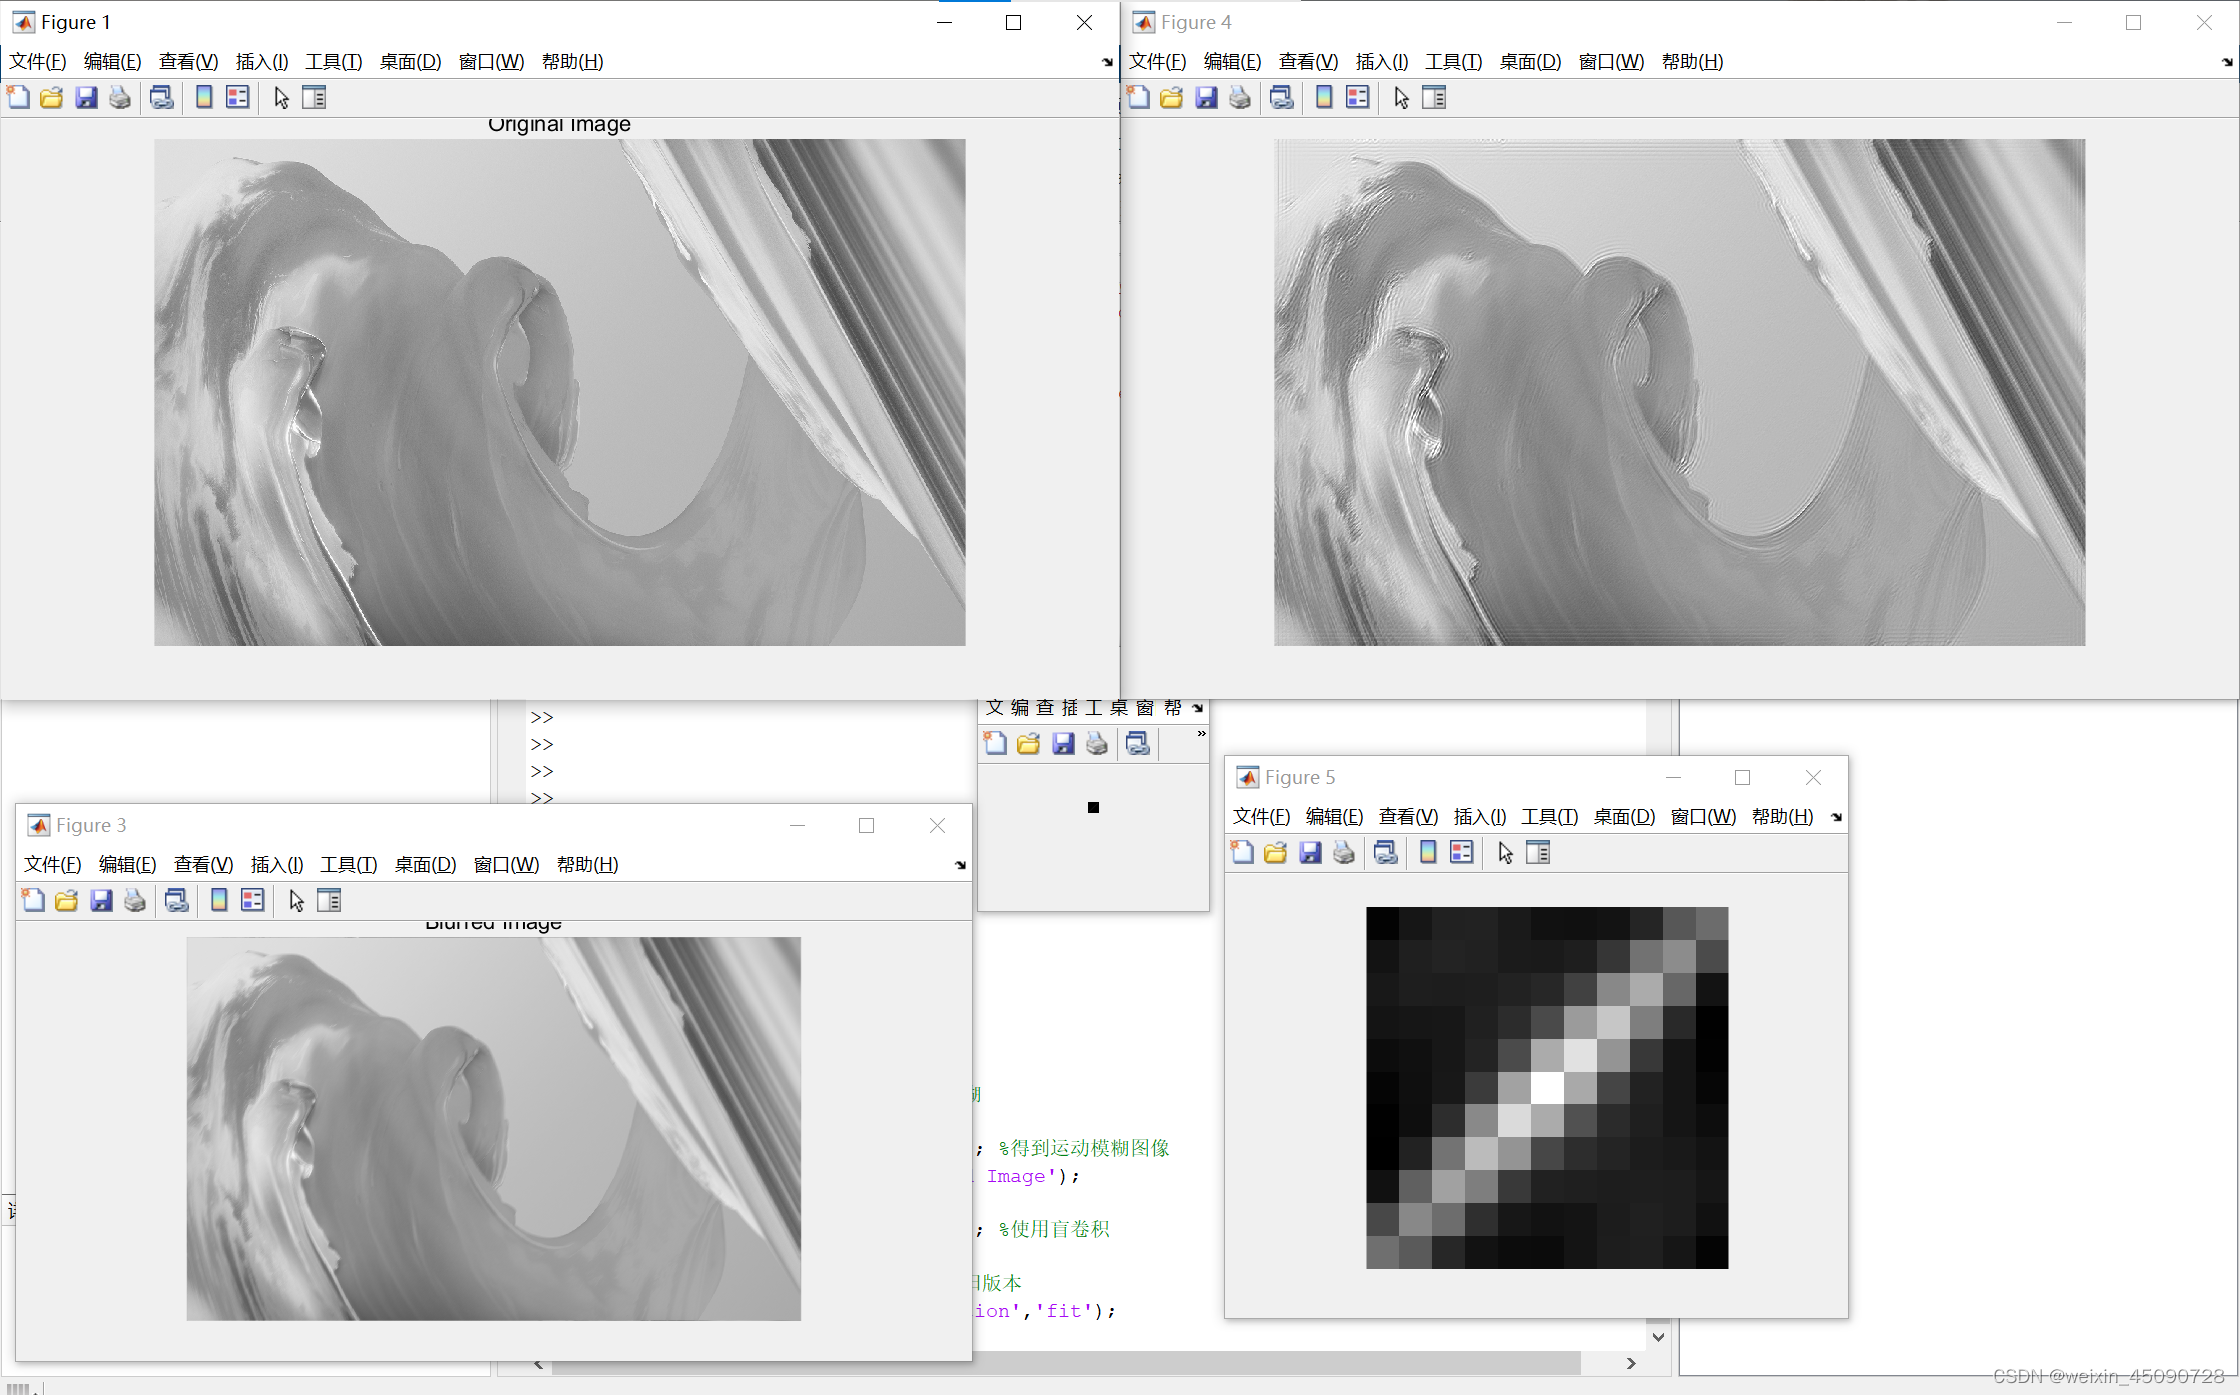Open 文件(F) menu in Figure 5
Viewport: 2240px width, 1395px height.
1260,816
